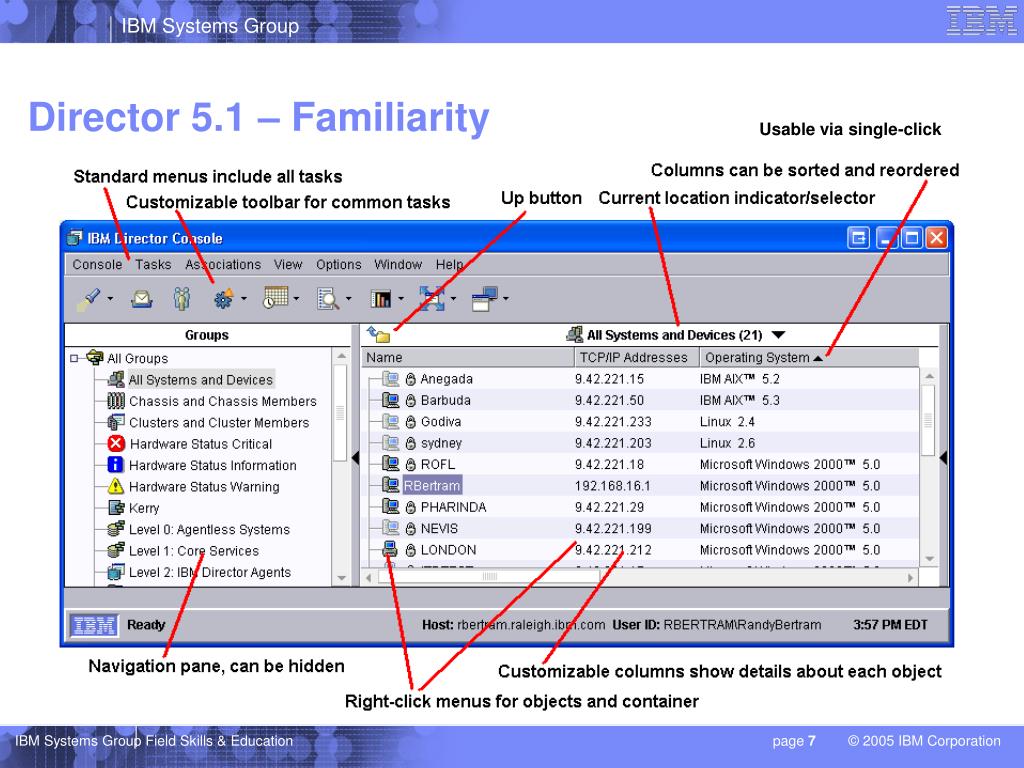Click the splitter arrow at right window edge
Image resolution: width=1024 pixels, height=768 pixels.
coord(944,458)
